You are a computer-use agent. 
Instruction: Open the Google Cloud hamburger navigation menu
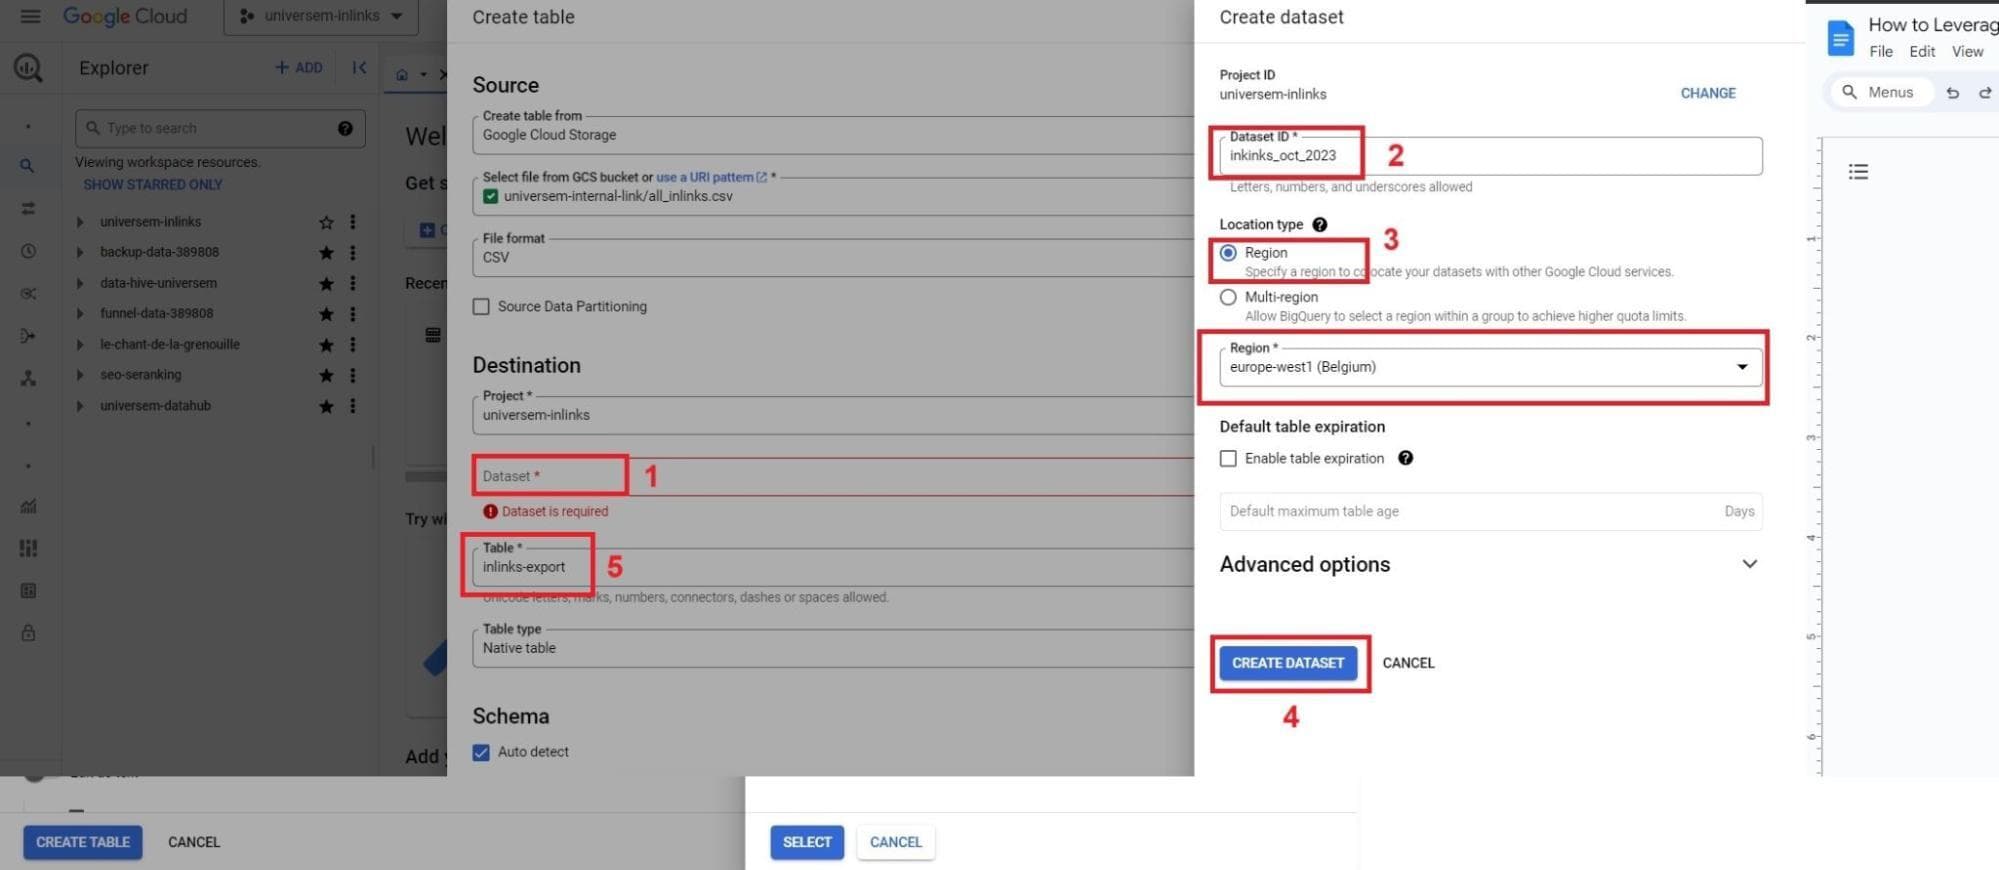click(30, 16)
